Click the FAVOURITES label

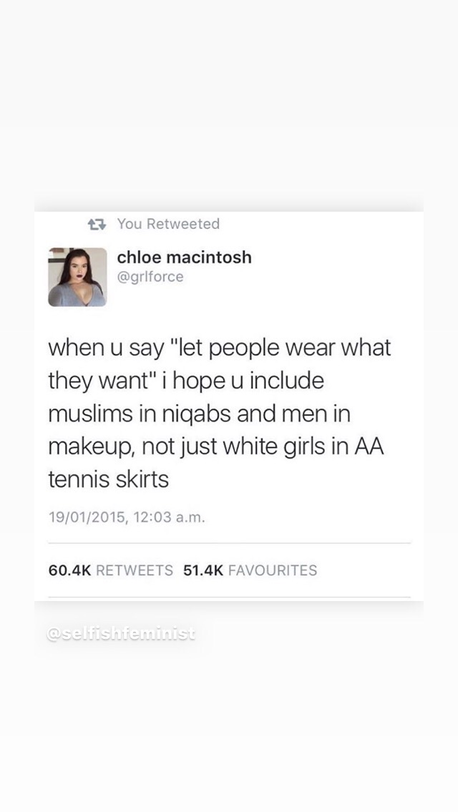point(273,570)
